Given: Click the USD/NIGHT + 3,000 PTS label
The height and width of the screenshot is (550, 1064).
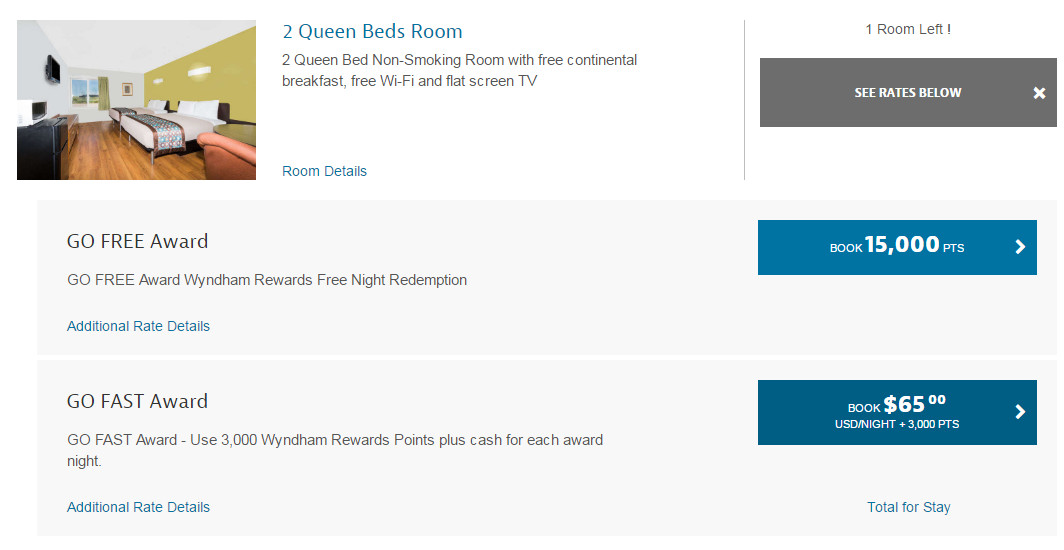Looking at the screenshot, I should coord(896,424).
